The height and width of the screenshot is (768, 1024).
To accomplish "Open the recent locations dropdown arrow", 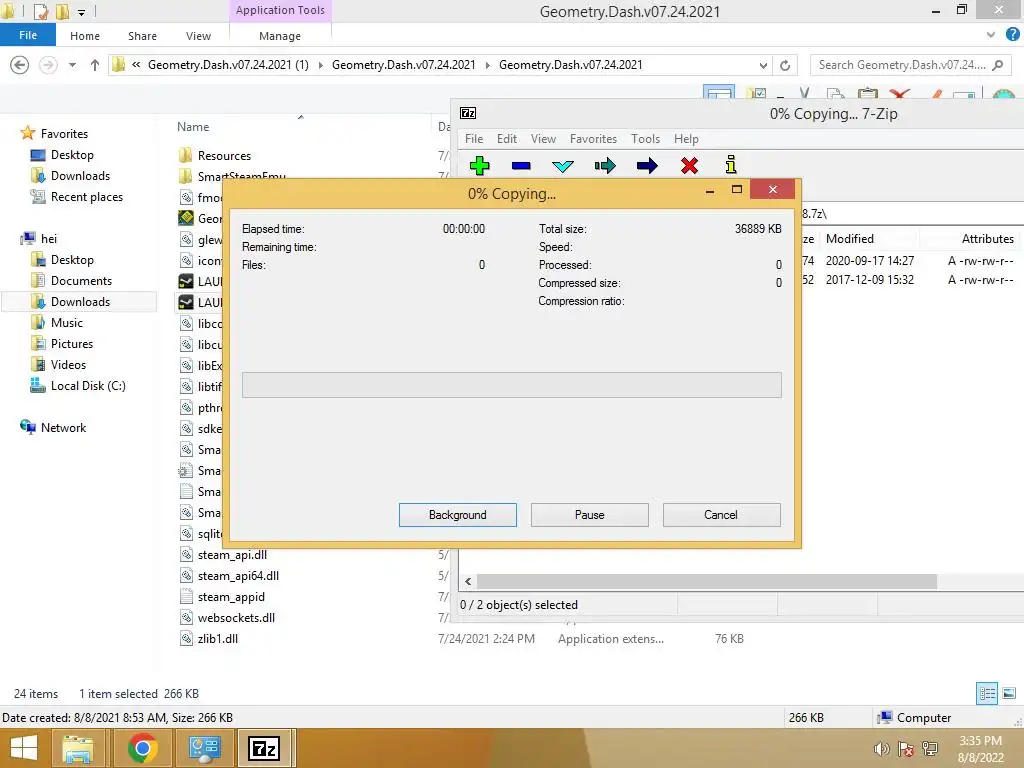I will 72,65.
